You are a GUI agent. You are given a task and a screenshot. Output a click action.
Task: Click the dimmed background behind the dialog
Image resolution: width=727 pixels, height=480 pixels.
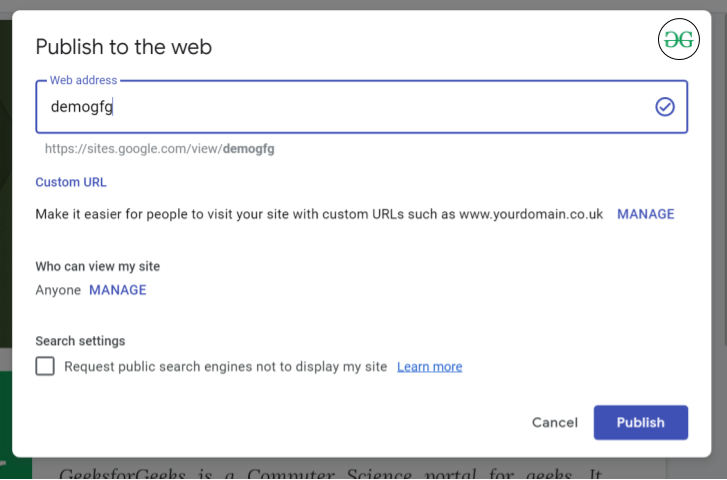[x=718, y=300]
